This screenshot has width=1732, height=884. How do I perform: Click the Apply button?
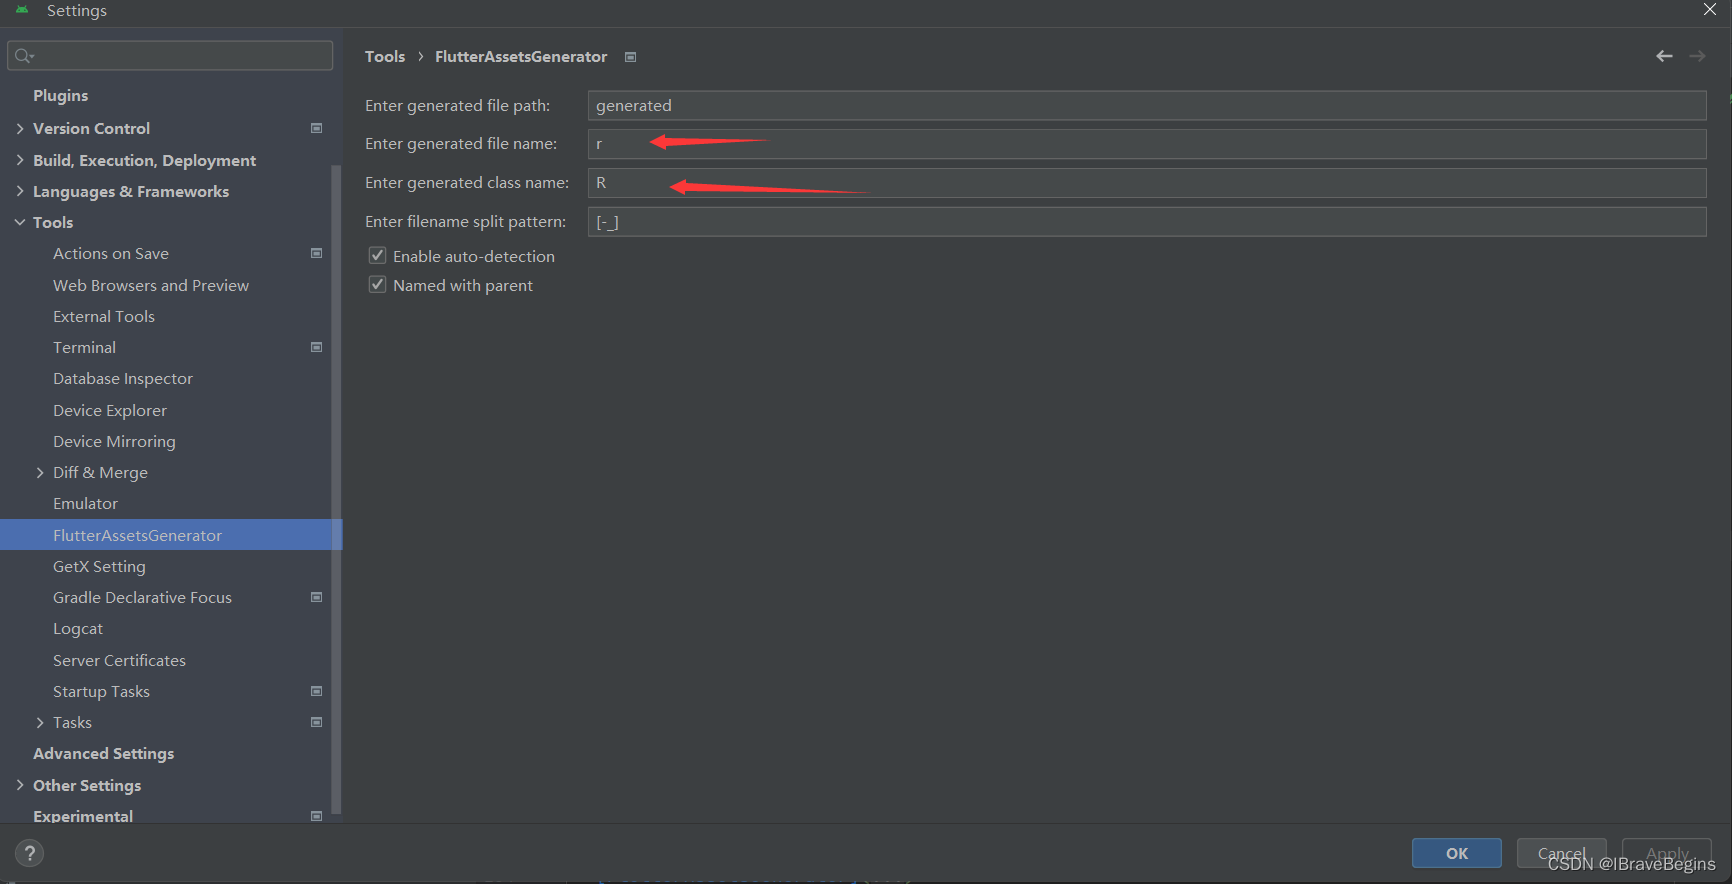coord(1667,853)
